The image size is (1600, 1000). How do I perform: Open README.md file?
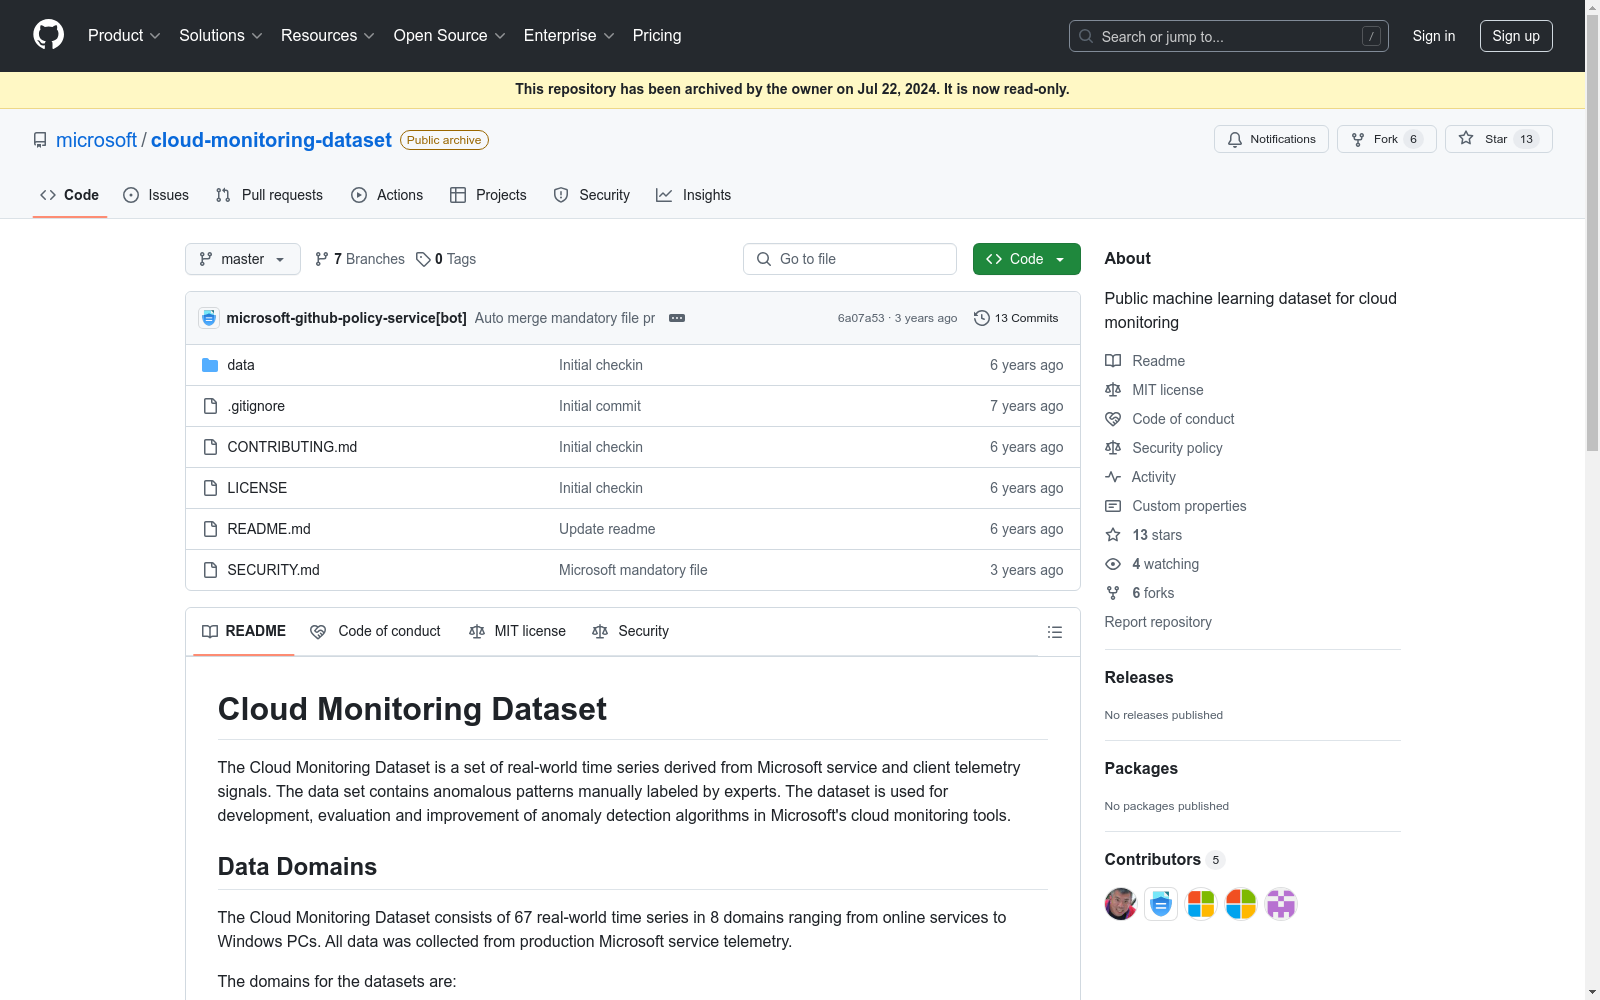(269, 529)
